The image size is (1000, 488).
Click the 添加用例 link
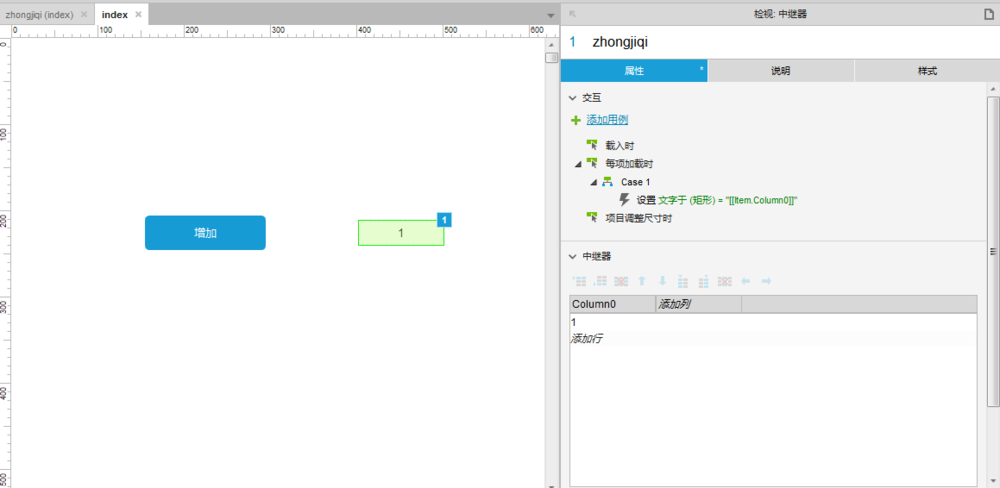(x=608, y=120)
